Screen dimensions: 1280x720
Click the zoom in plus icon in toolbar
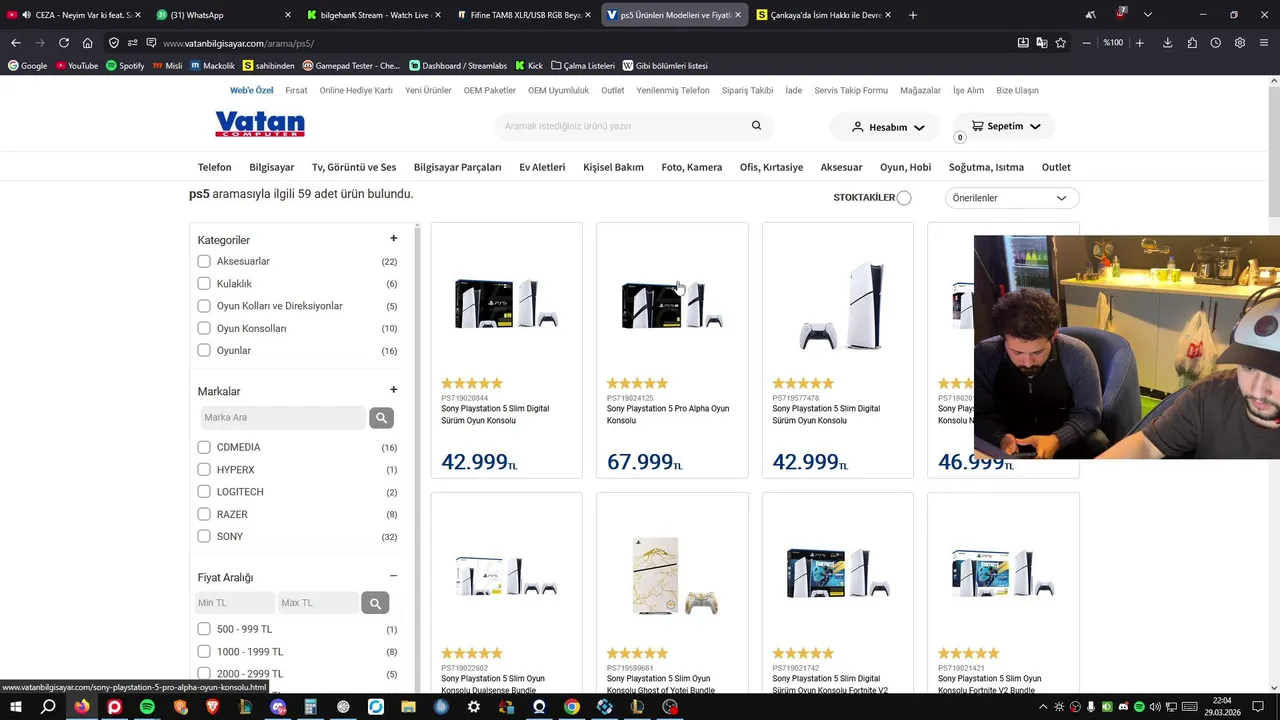pos(1139,43)
